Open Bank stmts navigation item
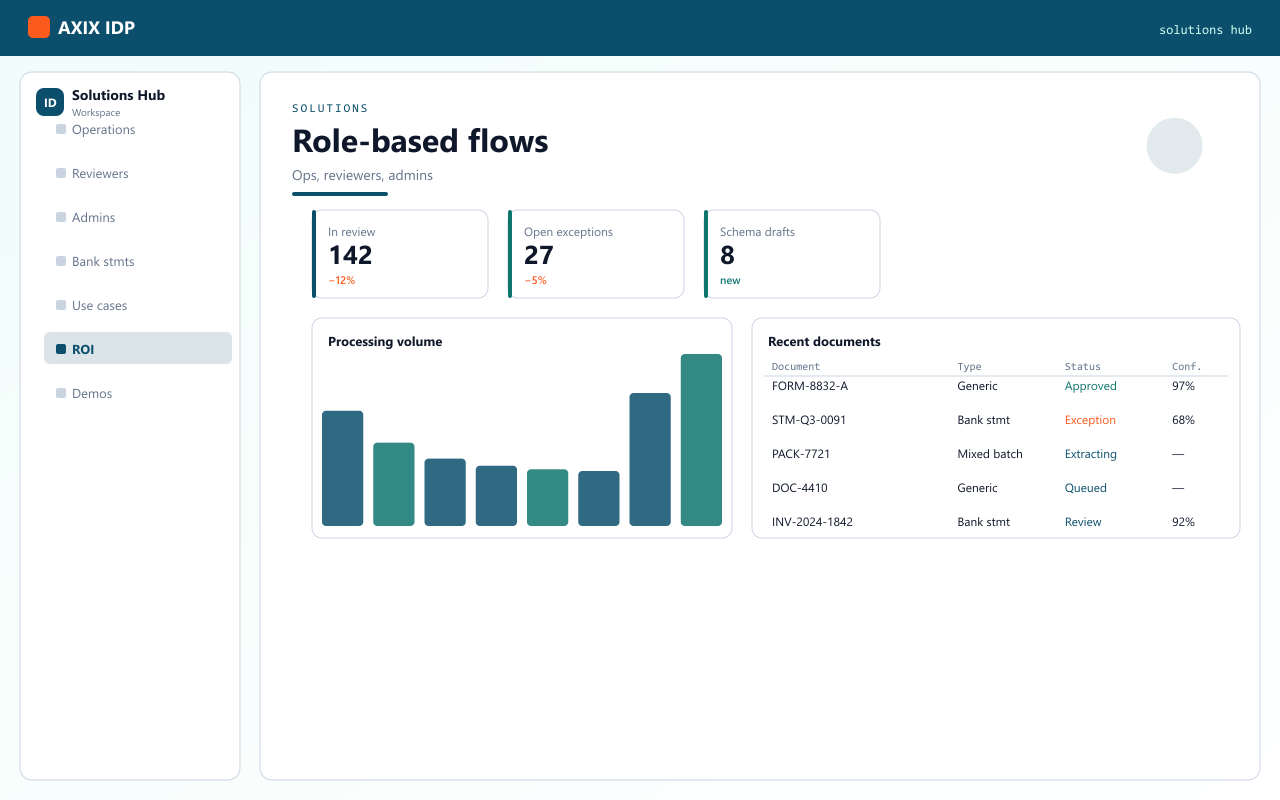The width and height of the screenshot is (1280, 800). point(138,262)
